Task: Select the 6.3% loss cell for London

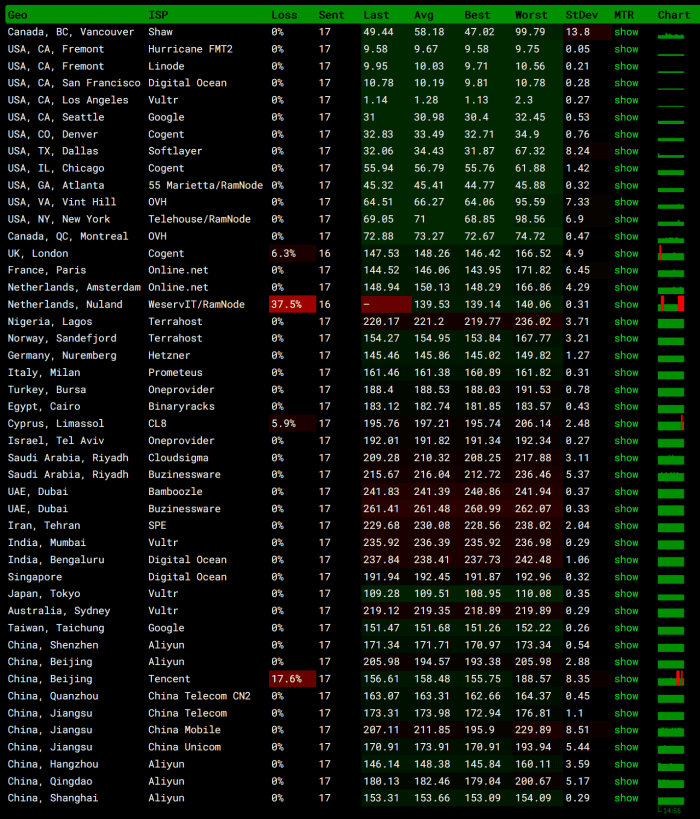Action: (x=293, y=254)
